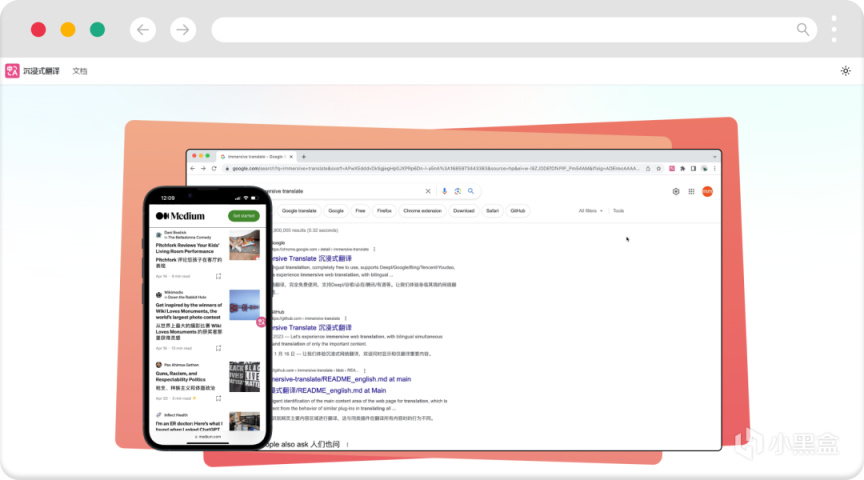The image size is (864, 480).
Task: Toggle the Chrome side panel icon
Action: (x=693, y=169)
